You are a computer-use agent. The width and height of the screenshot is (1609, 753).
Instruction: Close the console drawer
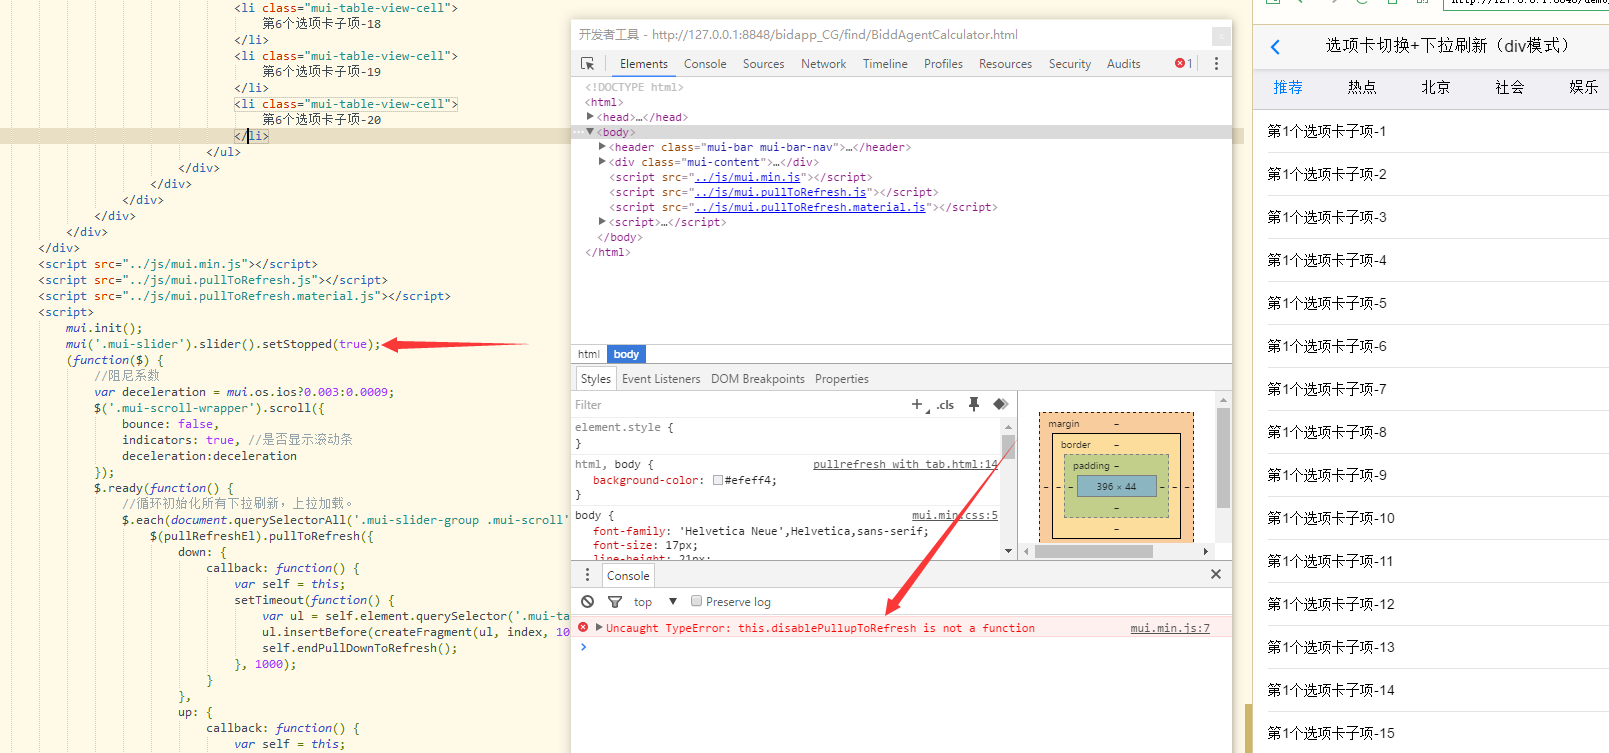1216,574
